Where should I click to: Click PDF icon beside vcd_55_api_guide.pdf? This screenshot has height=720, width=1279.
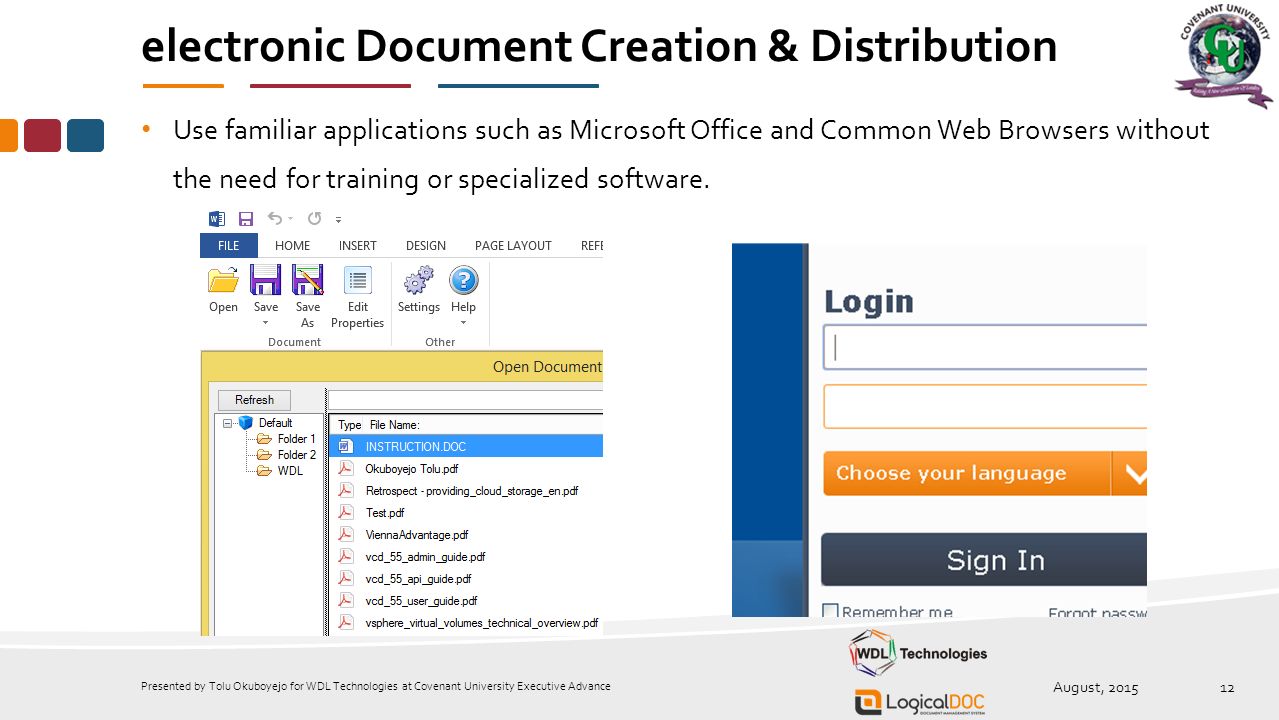coord(346,578)
